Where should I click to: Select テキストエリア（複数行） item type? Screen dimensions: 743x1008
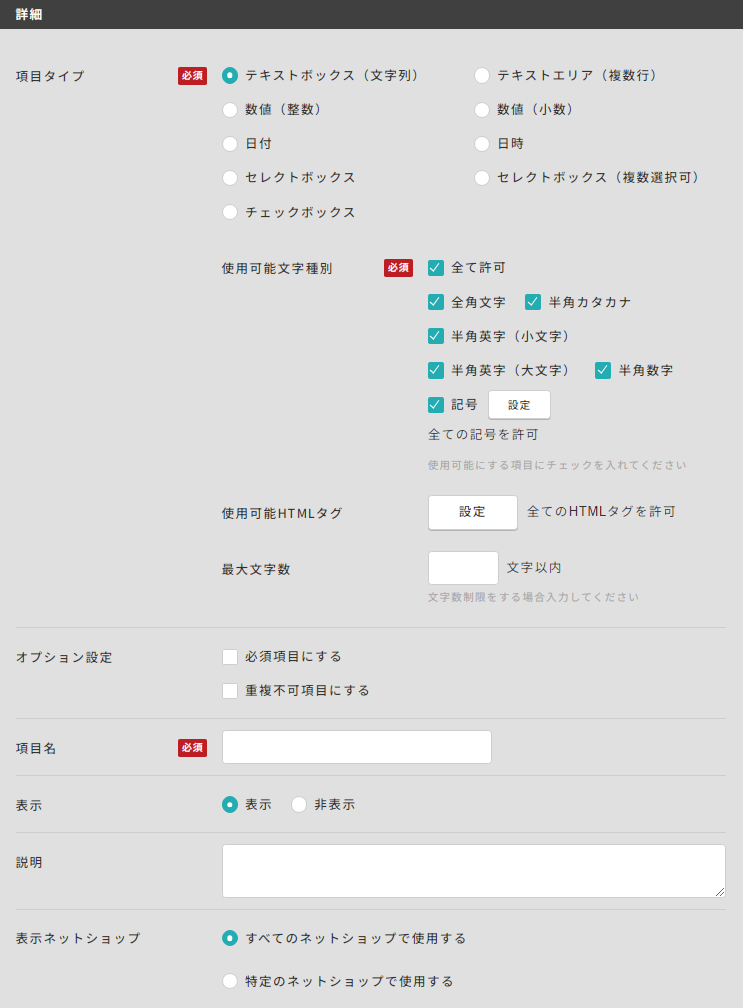click(482, 76)
